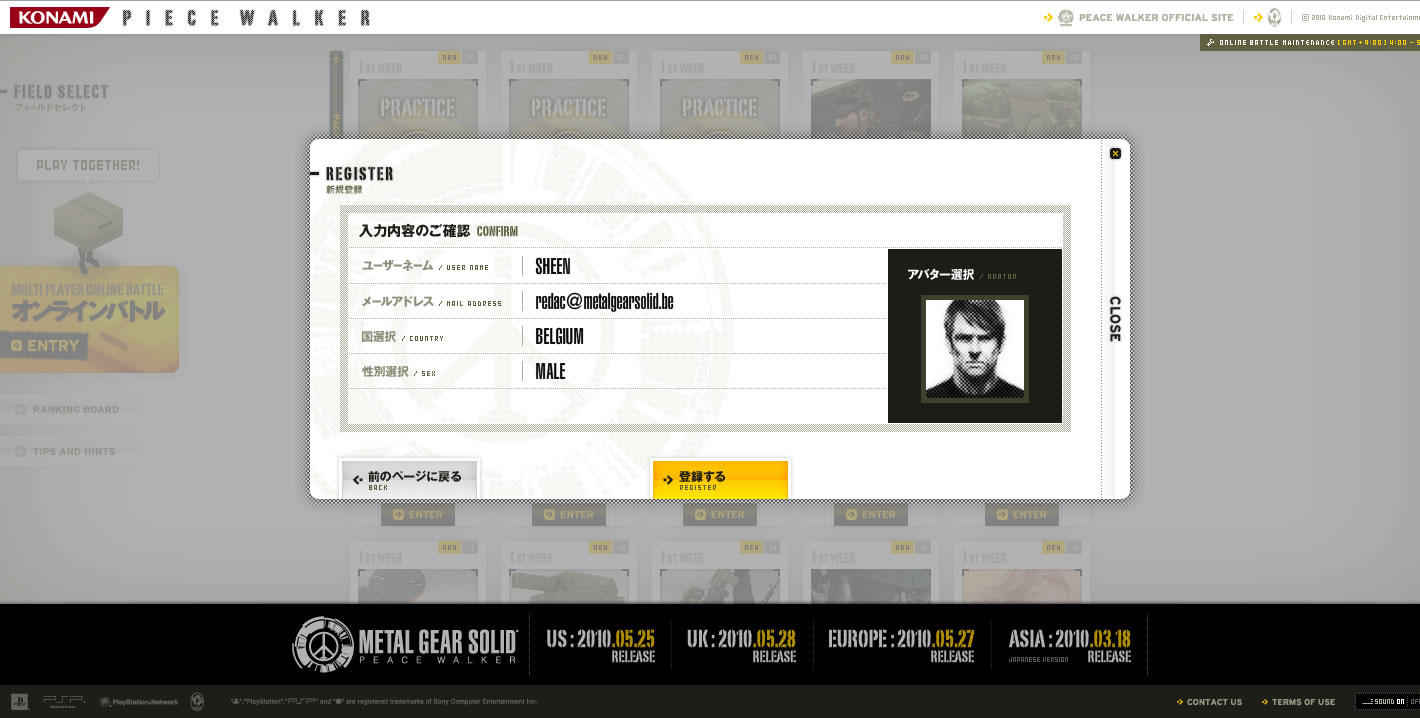This screenshot has width=1420, height=718.
Task: Click the vertical CLOSE label on the dialog
Action: [x=1115, y=319]
